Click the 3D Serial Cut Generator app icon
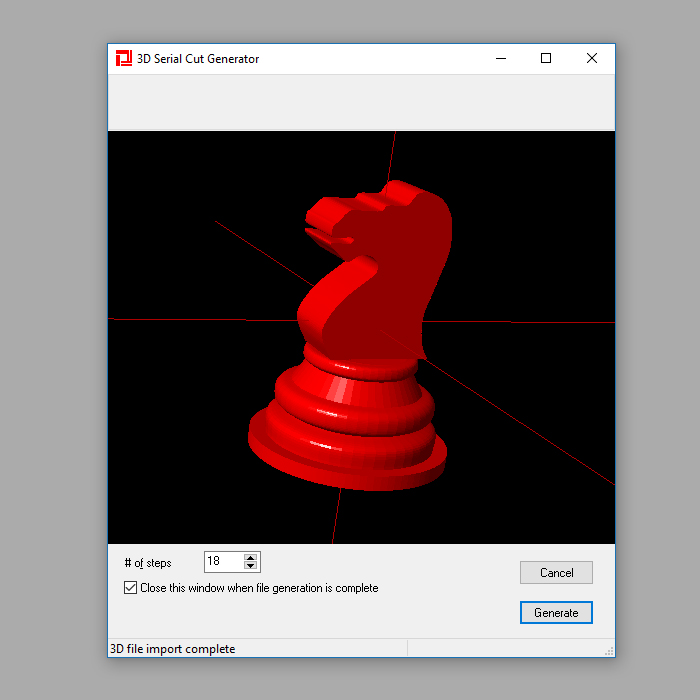Screen dimensions: 700x700 (x=124, y=59)
